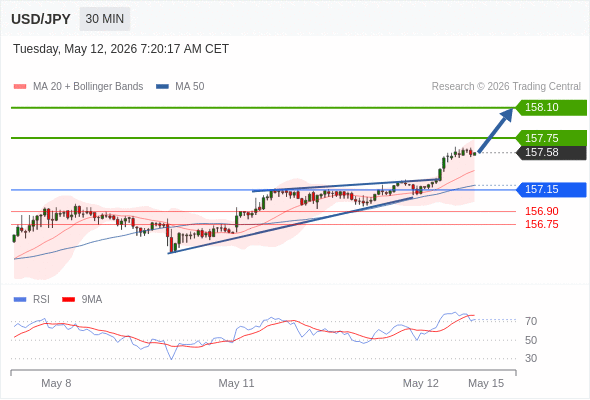Click the date line 'Tuesday, May 12, 2026 7:20:17 AM CET'

pyautogui.click(x=121, y=49)
